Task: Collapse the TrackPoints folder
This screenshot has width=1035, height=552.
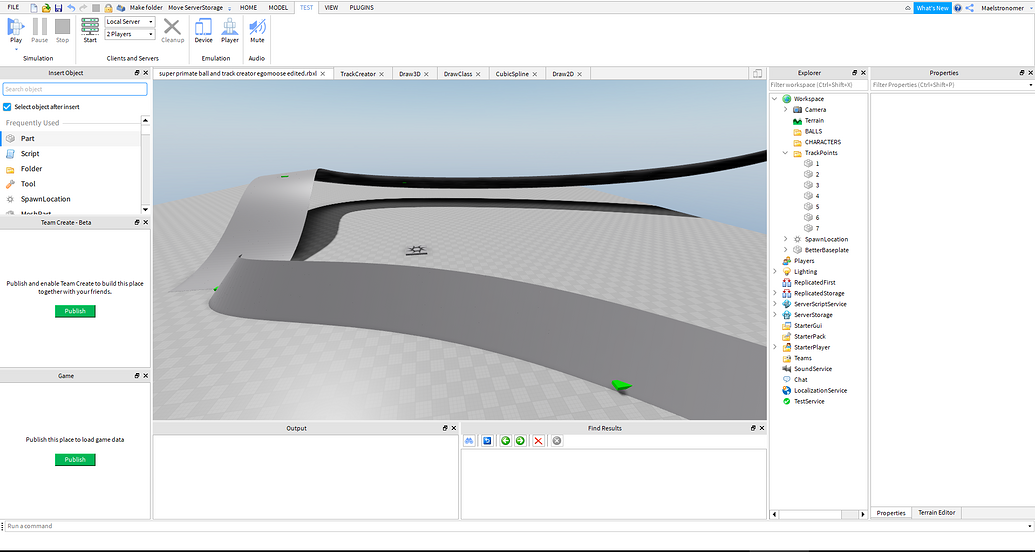Action: coord(785,153)
